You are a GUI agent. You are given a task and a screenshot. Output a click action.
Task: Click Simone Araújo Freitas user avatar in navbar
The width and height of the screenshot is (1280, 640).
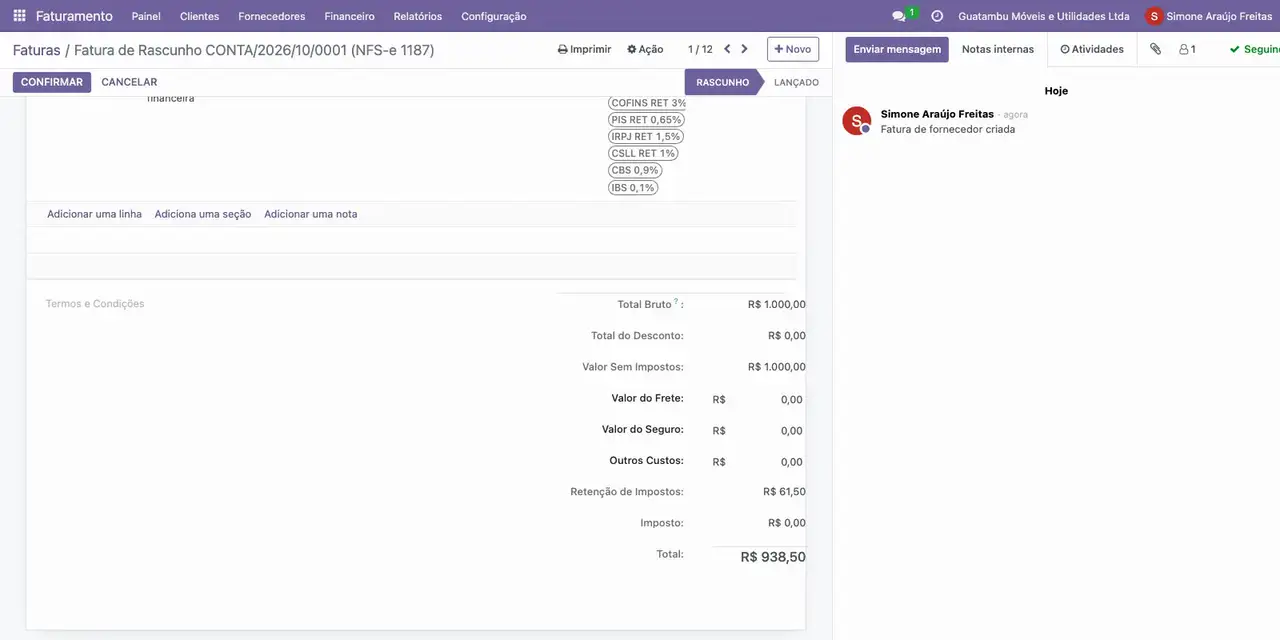tap(1155, 16)
